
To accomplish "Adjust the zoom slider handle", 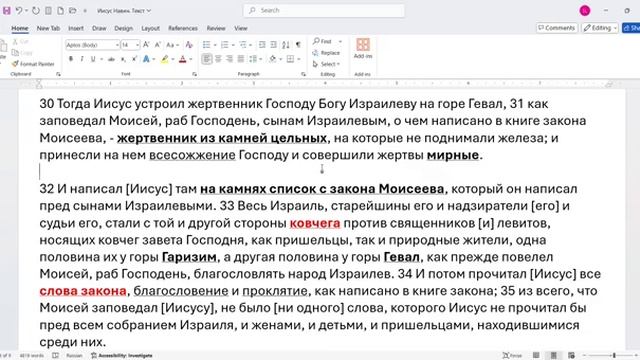I will [613, 356].
